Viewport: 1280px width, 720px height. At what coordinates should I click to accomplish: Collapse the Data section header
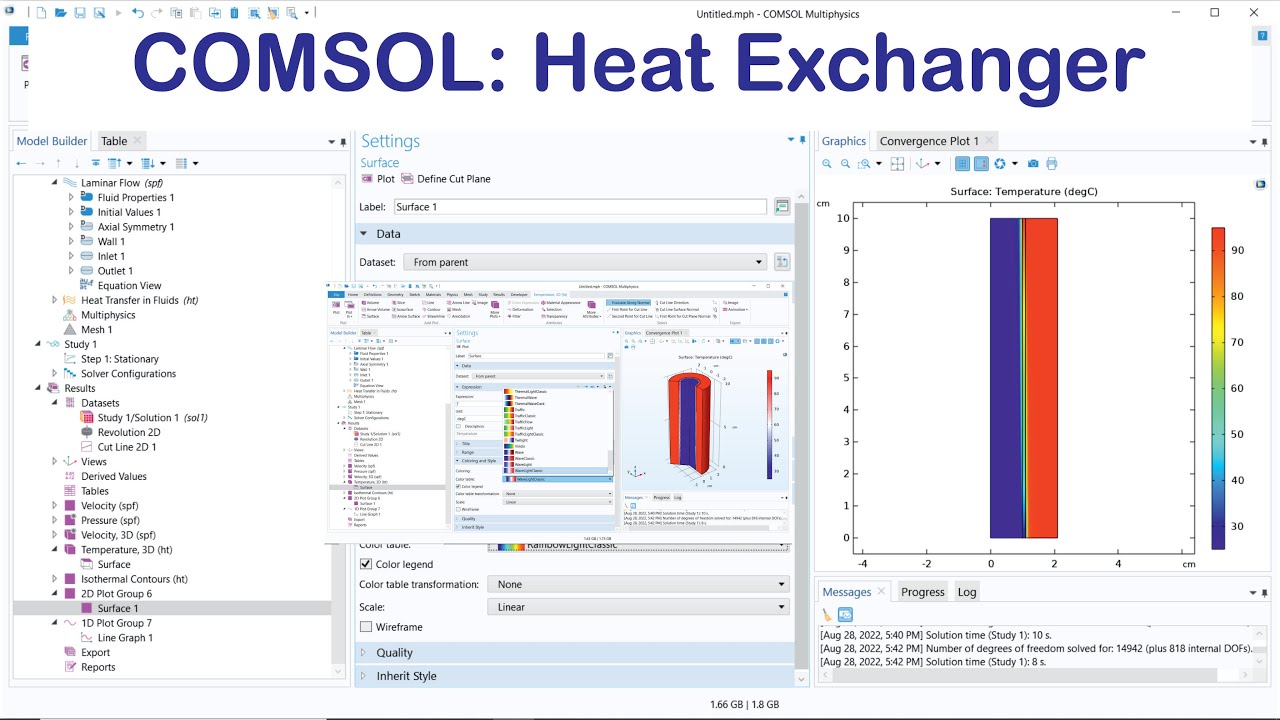[x=577, y=234]
